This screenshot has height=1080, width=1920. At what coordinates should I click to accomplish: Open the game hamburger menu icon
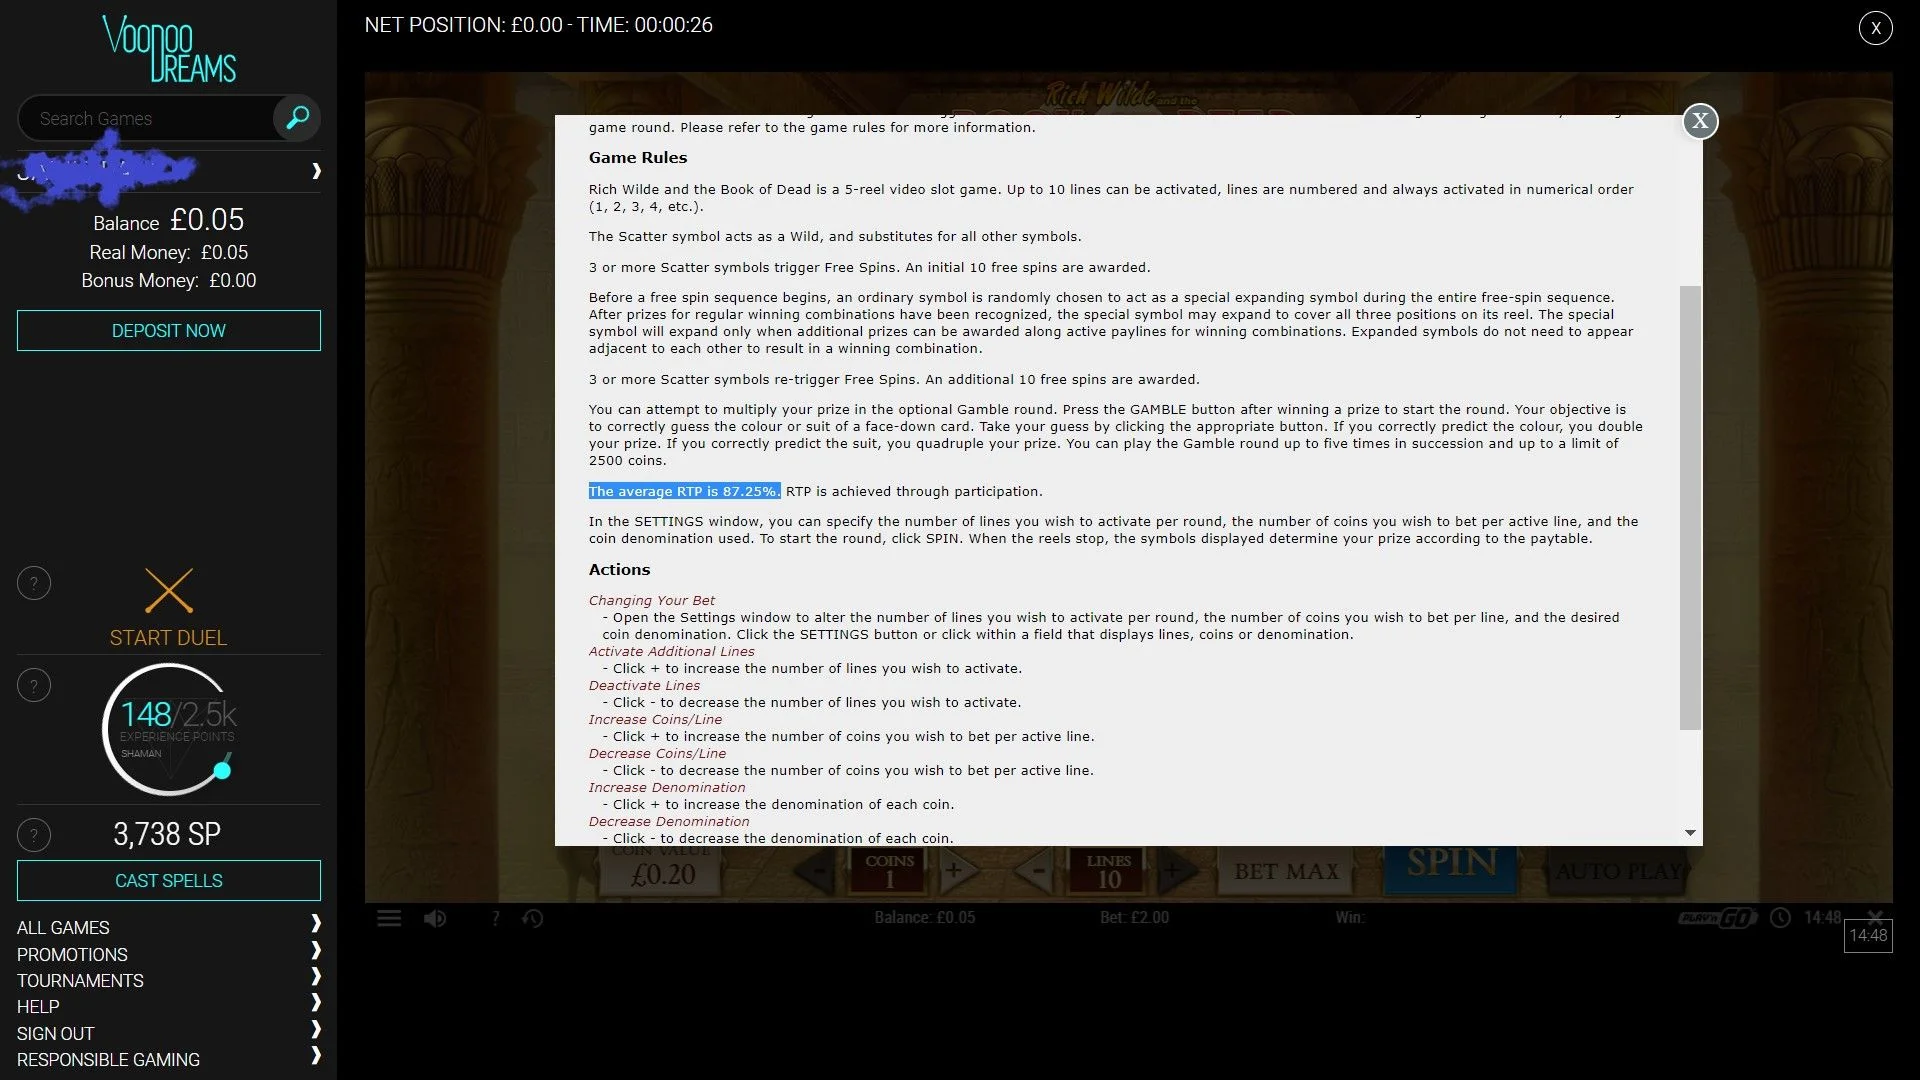[389, 918]
